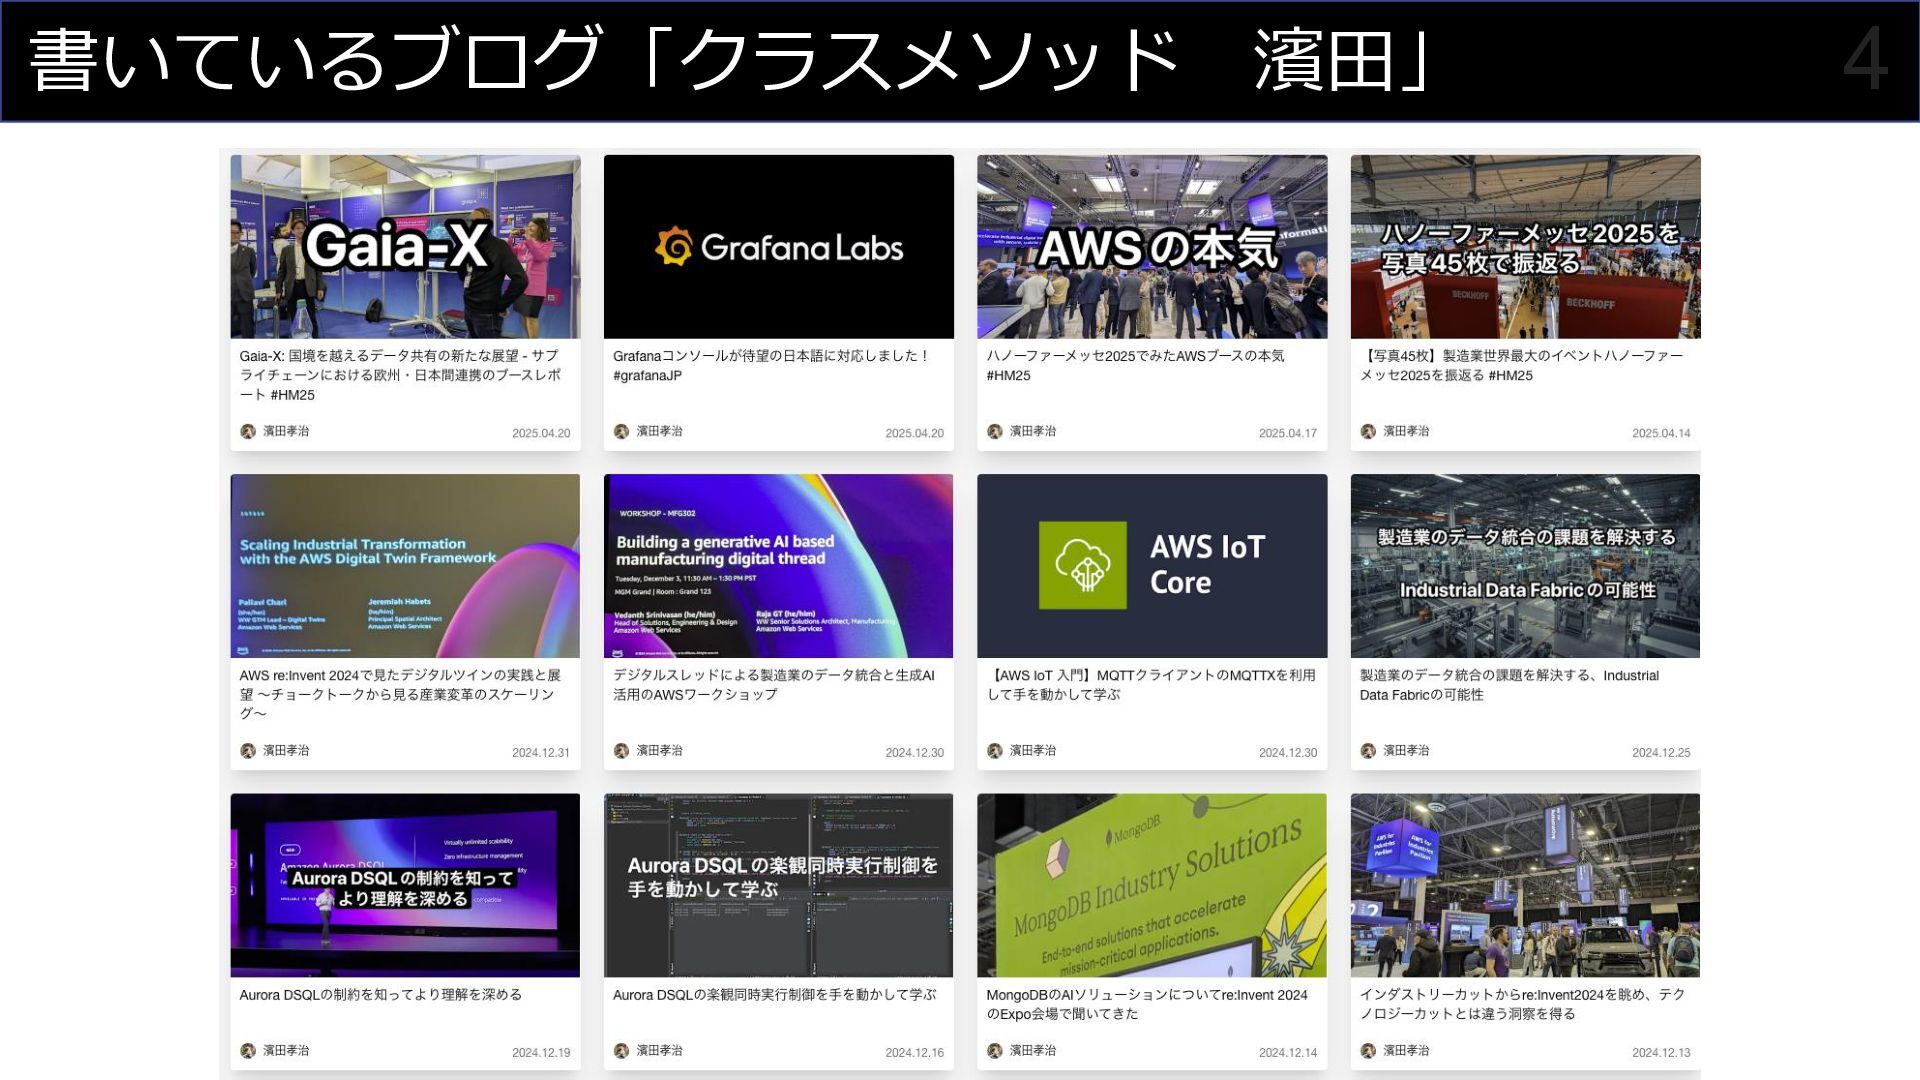Click author avatar on Aurora DSQL 2024.12.19 card

point(248,1051)
